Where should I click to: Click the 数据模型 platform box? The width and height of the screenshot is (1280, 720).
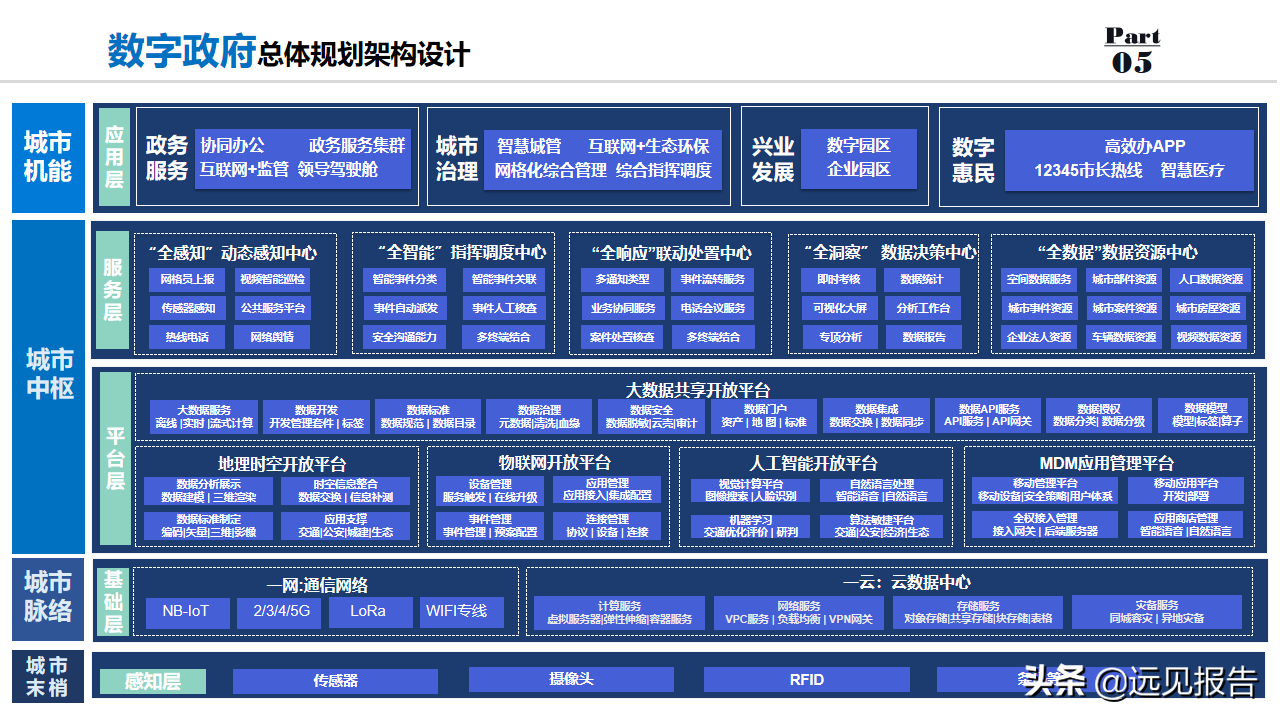click(x=1206, y=416)
